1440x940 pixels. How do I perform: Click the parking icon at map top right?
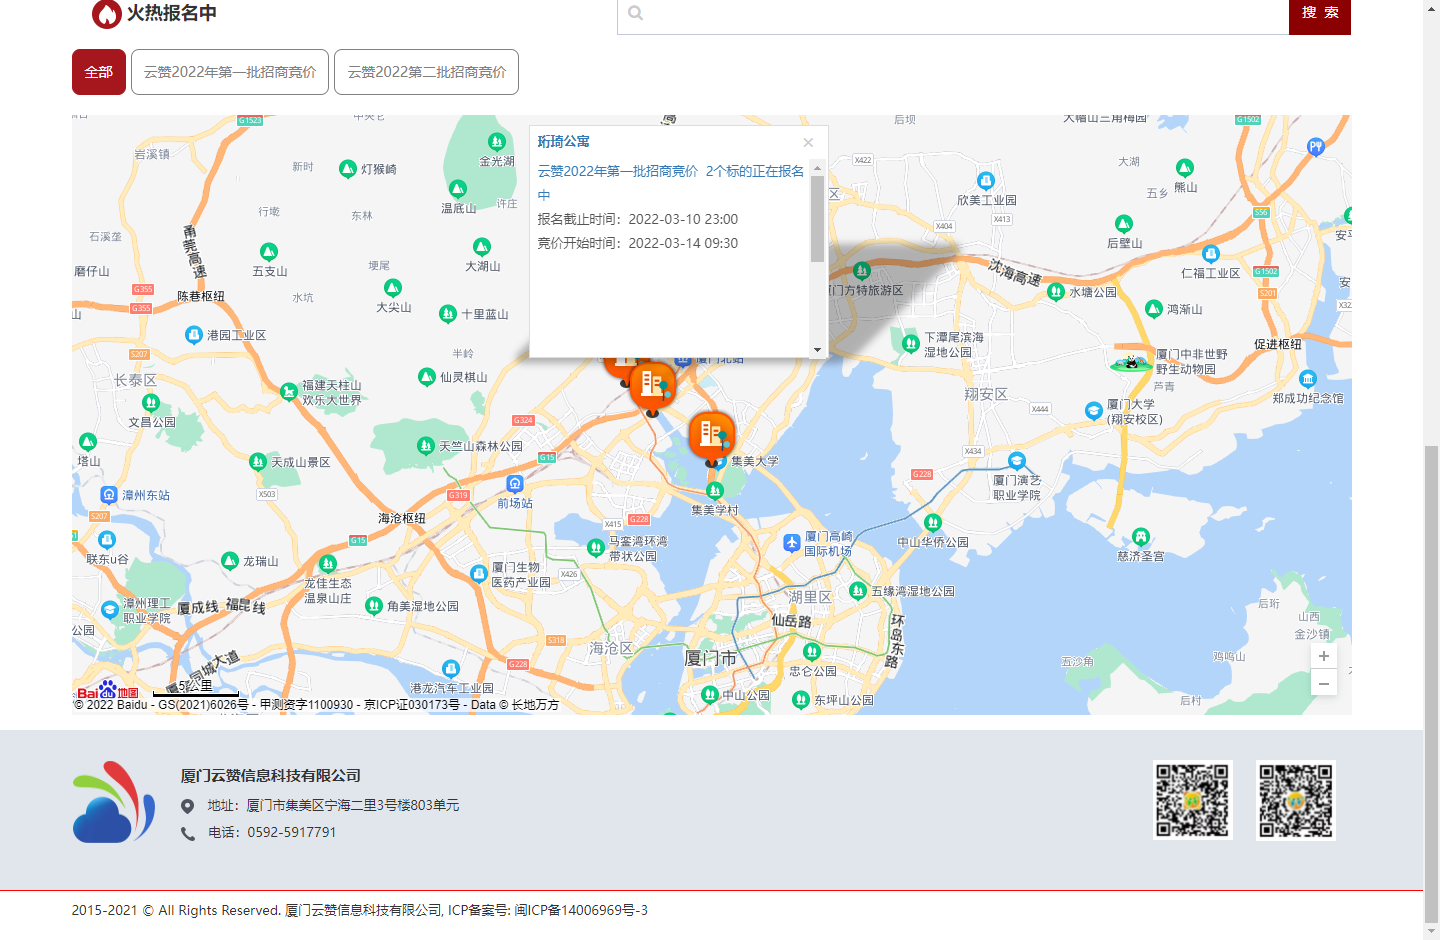(1316, 147)
